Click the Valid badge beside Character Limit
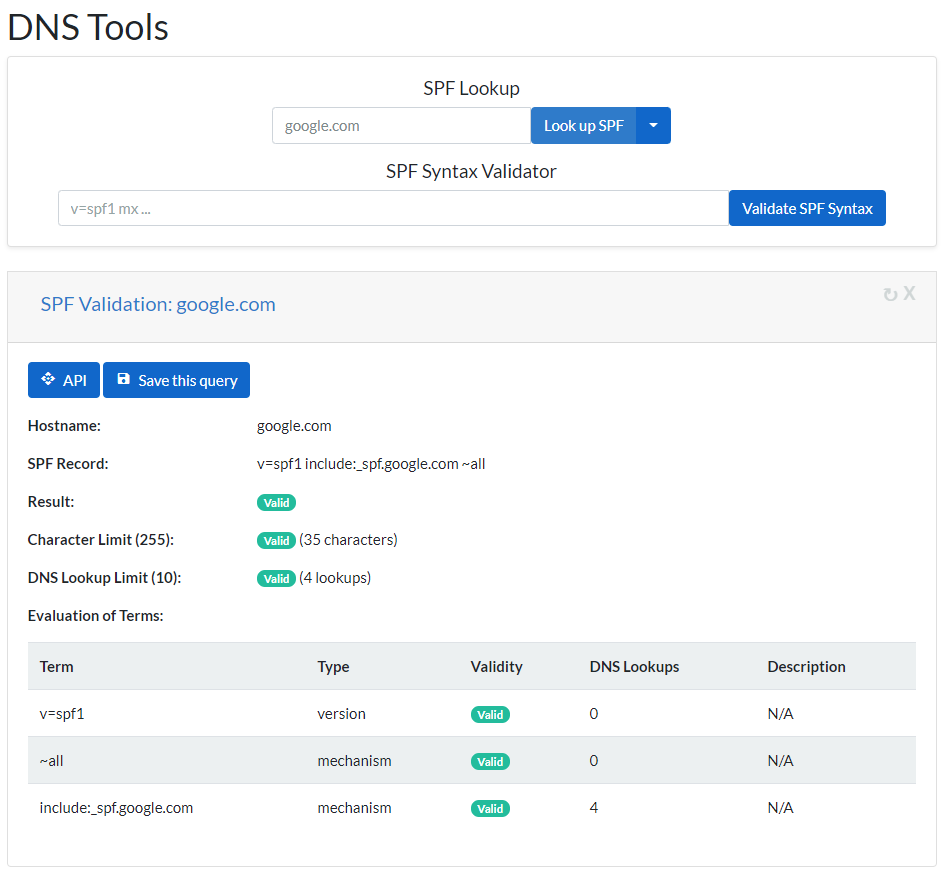 point(276,540)
